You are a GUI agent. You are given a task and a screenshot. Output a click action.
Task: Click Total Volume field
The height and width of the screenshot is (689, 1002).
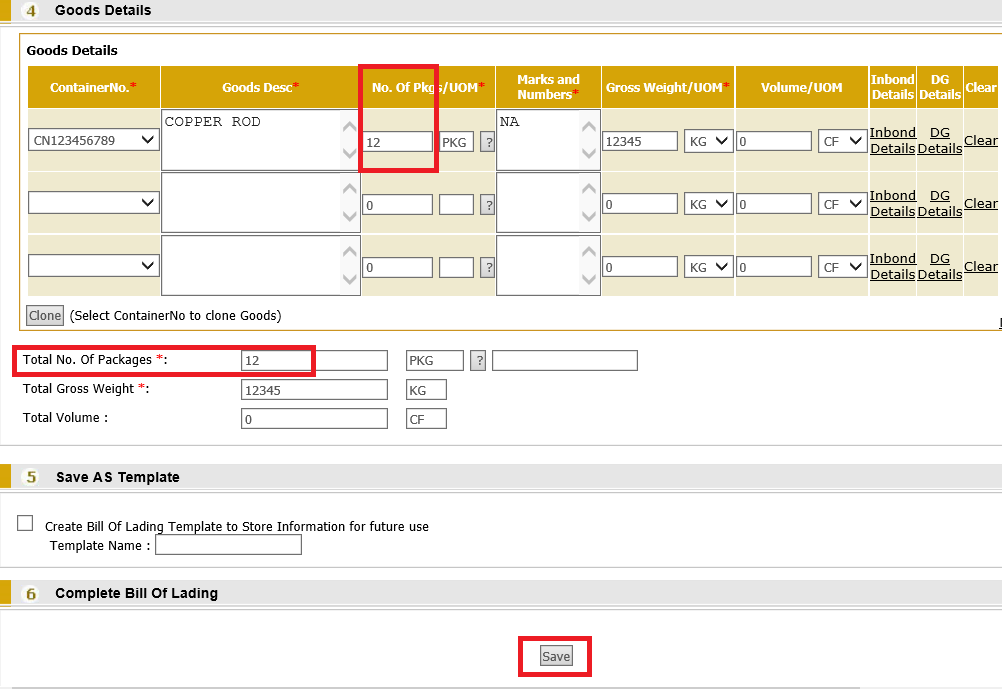click(314, 419)
